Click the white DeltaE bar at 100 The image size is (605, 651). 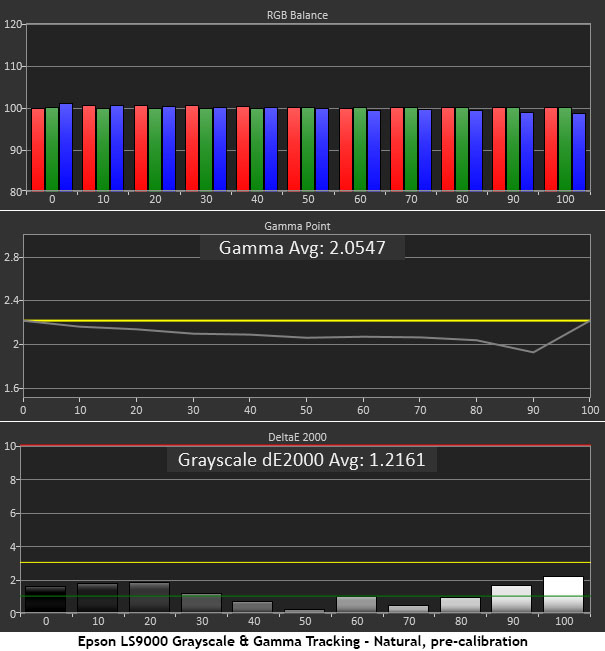click(562, 594)
